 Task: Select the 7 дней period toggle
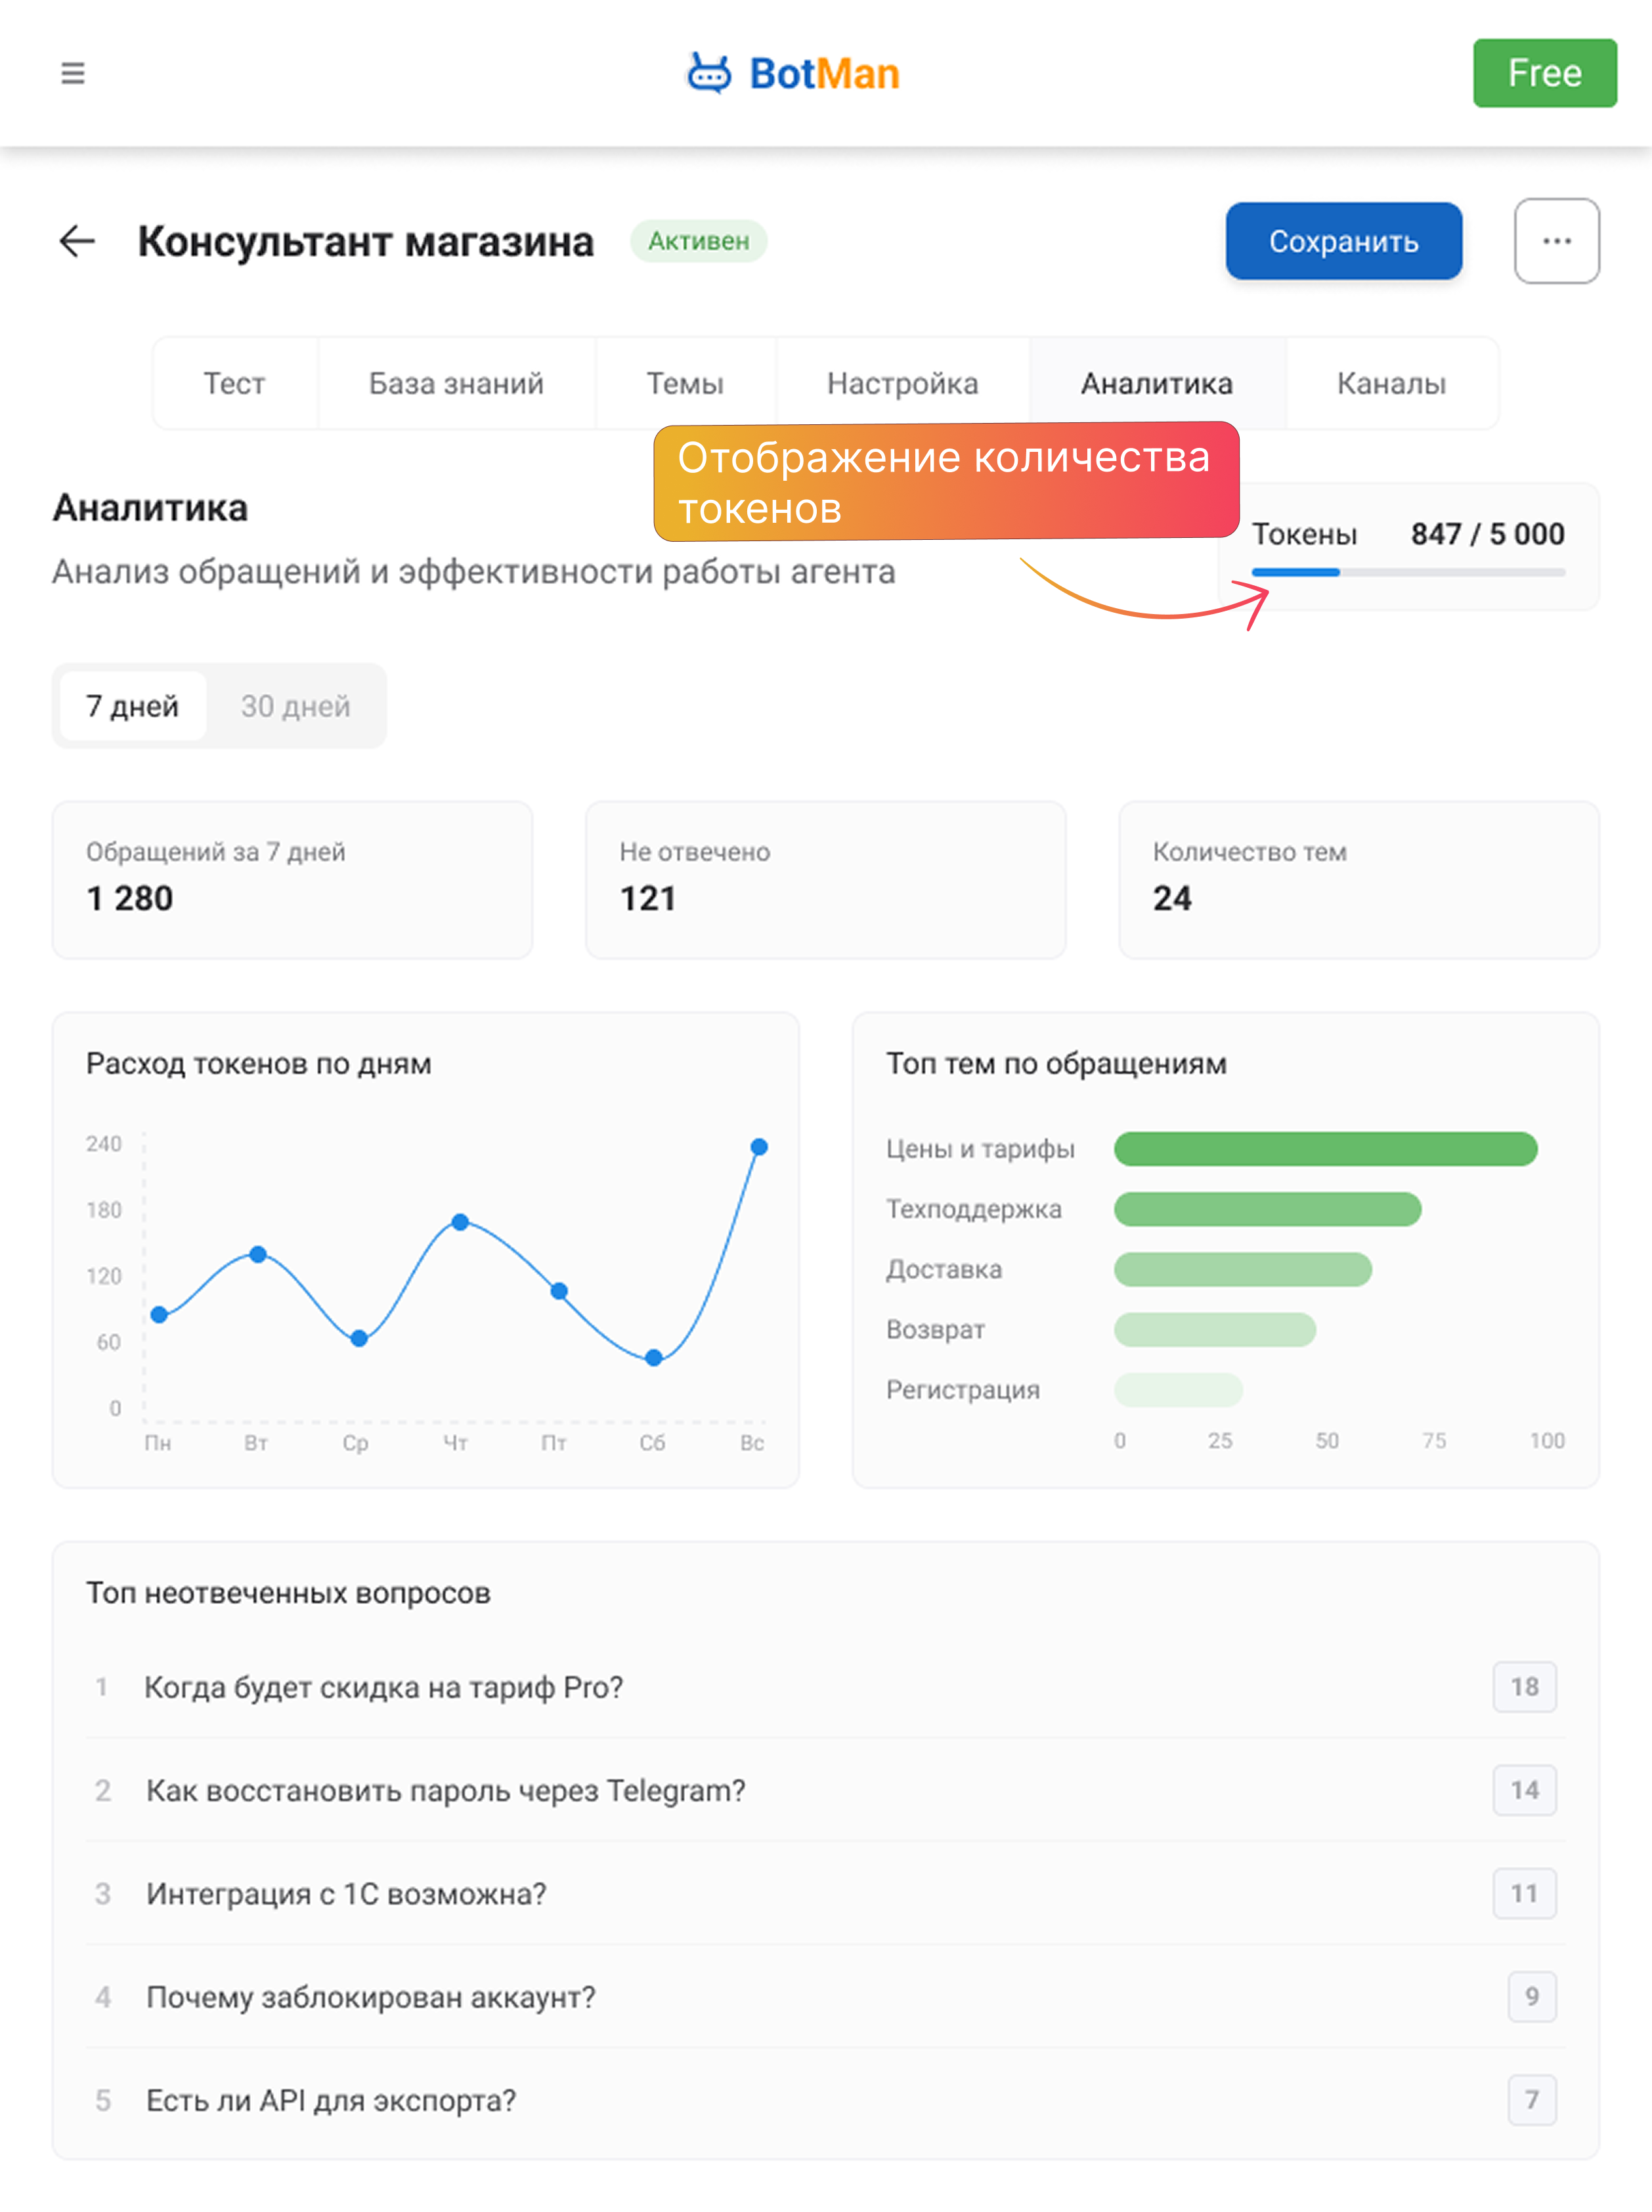(x=133, y=706)
